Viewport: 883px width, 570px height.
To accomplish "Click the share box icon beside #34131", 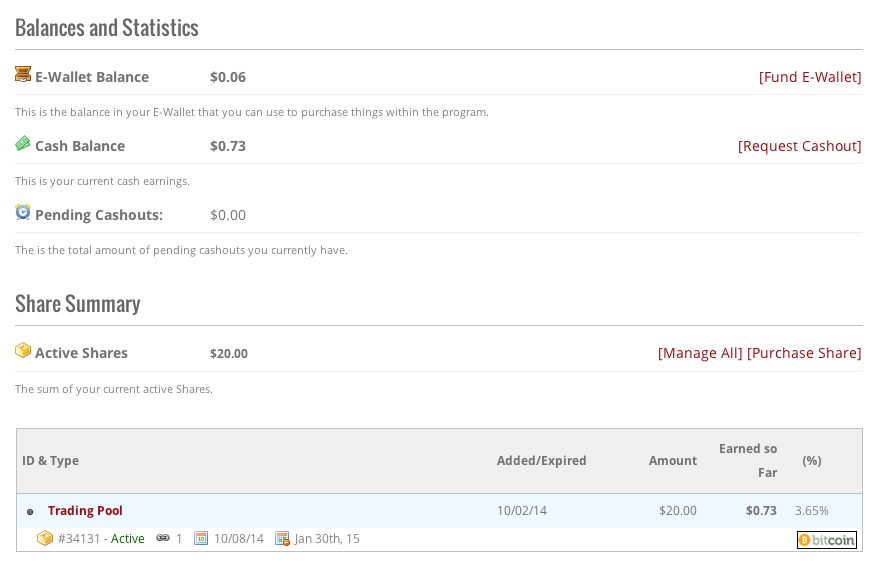I will [x=45, y=538].
